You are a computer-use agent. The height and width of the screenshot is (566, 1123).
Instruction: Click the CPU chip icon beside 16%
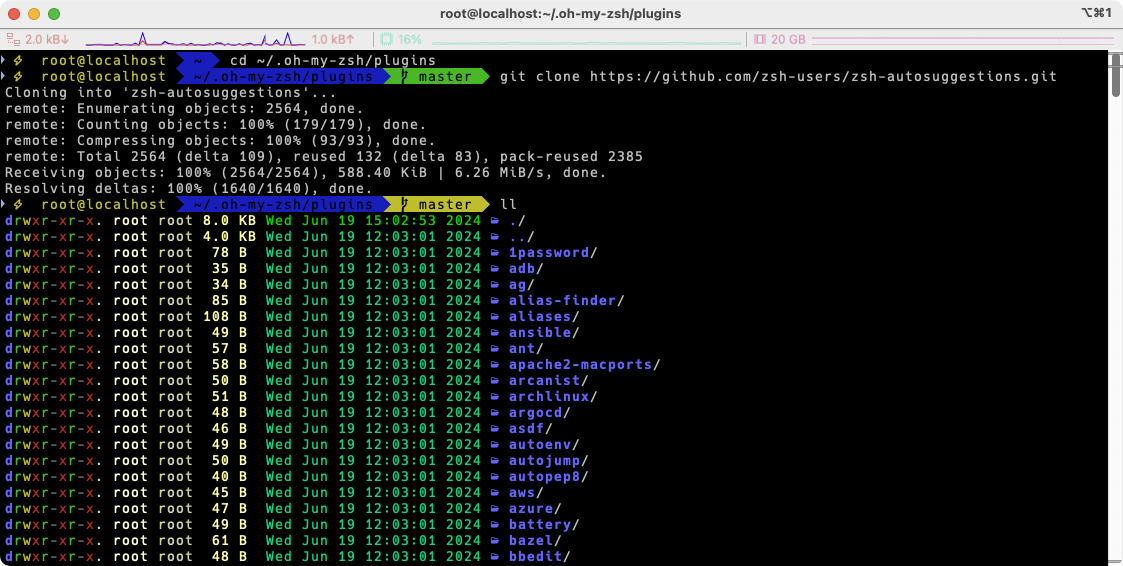tap(386, 39)
